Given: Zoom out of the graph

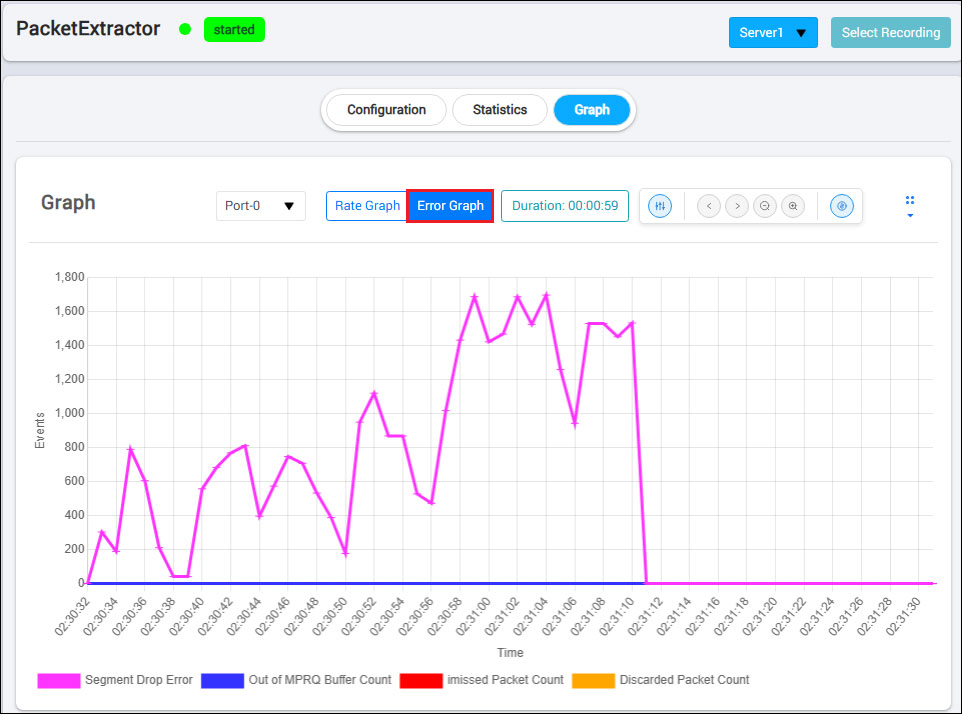Looking at the screenshot, I should click(x=765, y=206).
